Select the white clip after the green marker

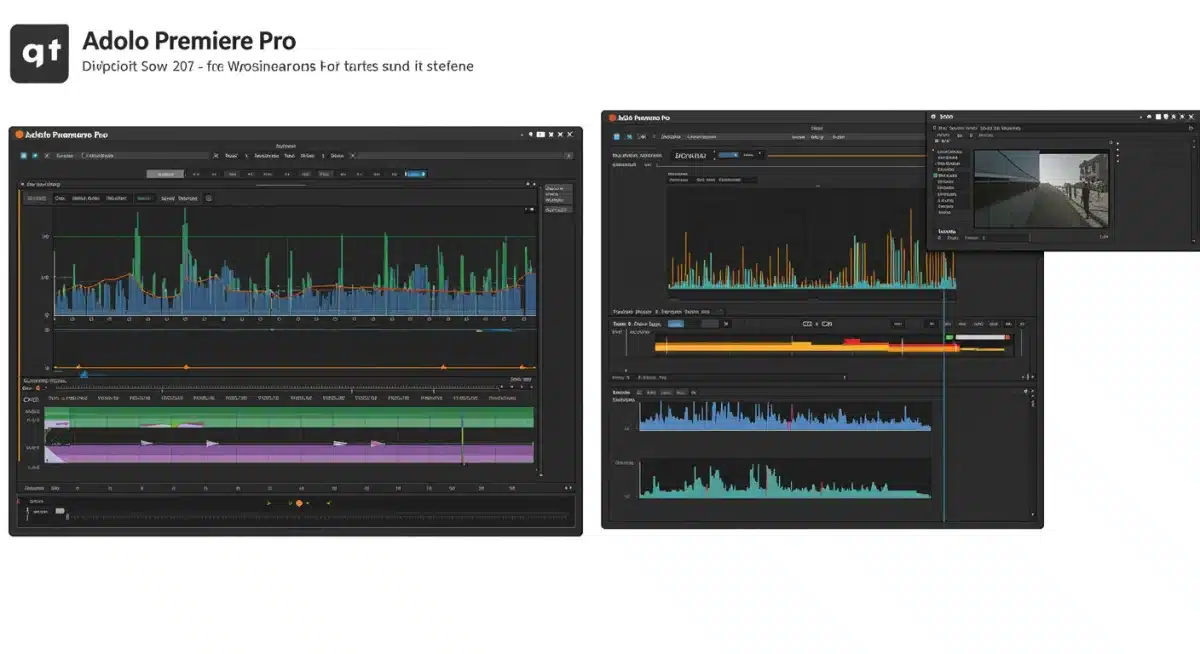pos(980,337)
